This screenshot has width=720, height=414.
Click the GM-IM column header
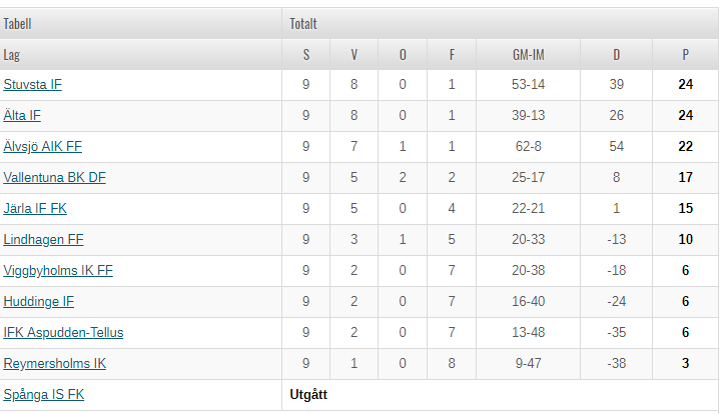coord(529,55)
